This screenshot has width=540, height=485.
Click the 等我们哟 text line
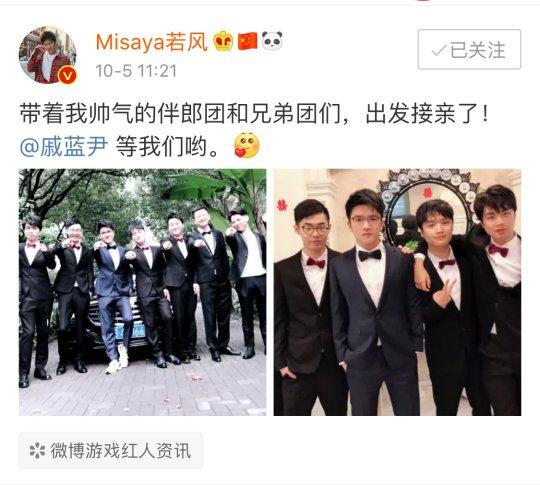pos(167,147)
